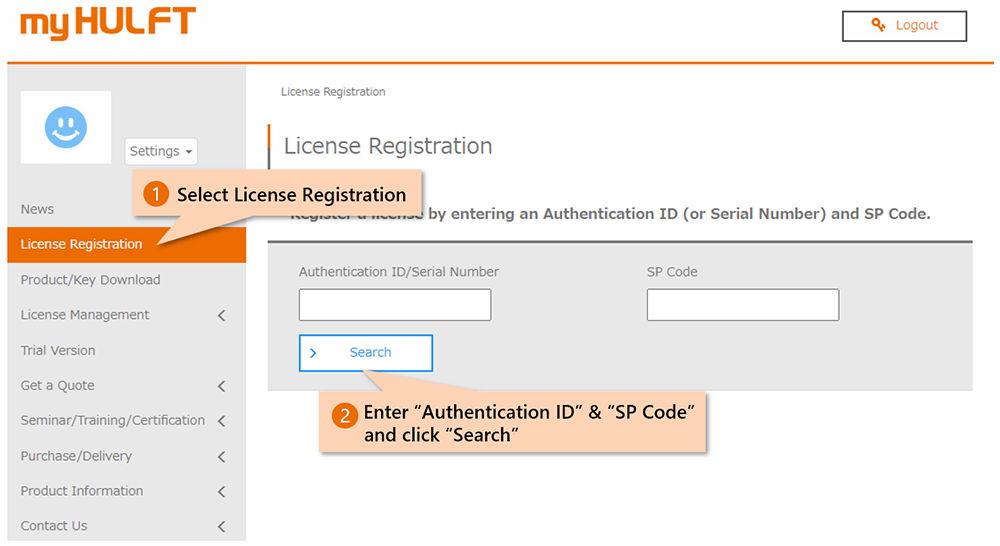1000x546 pixels.
Task: Expand the License Management submenu chevron
Action: pos(222,316)
